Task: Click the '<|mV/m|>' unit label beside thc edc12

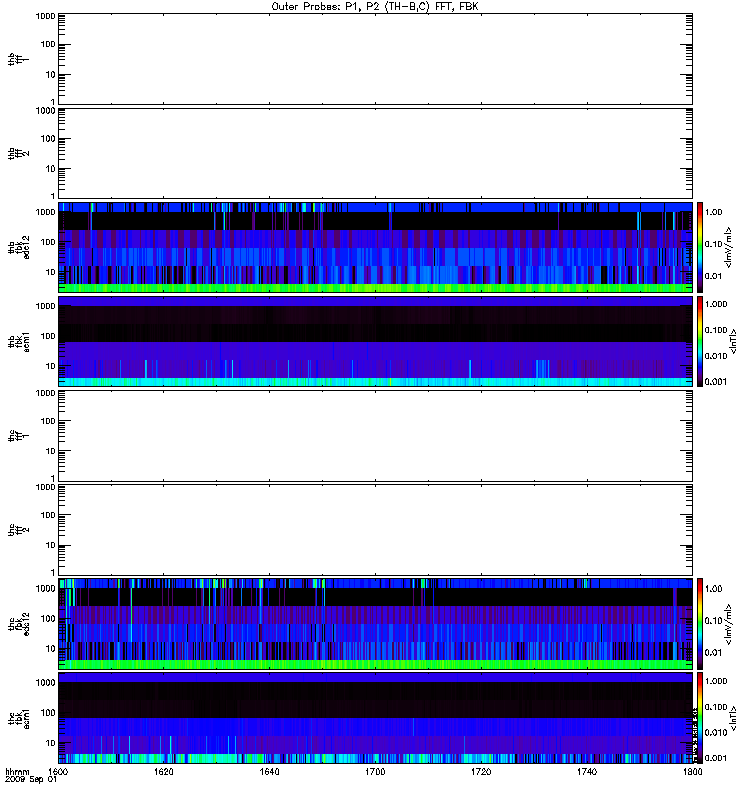Action: tap(728, 624)
